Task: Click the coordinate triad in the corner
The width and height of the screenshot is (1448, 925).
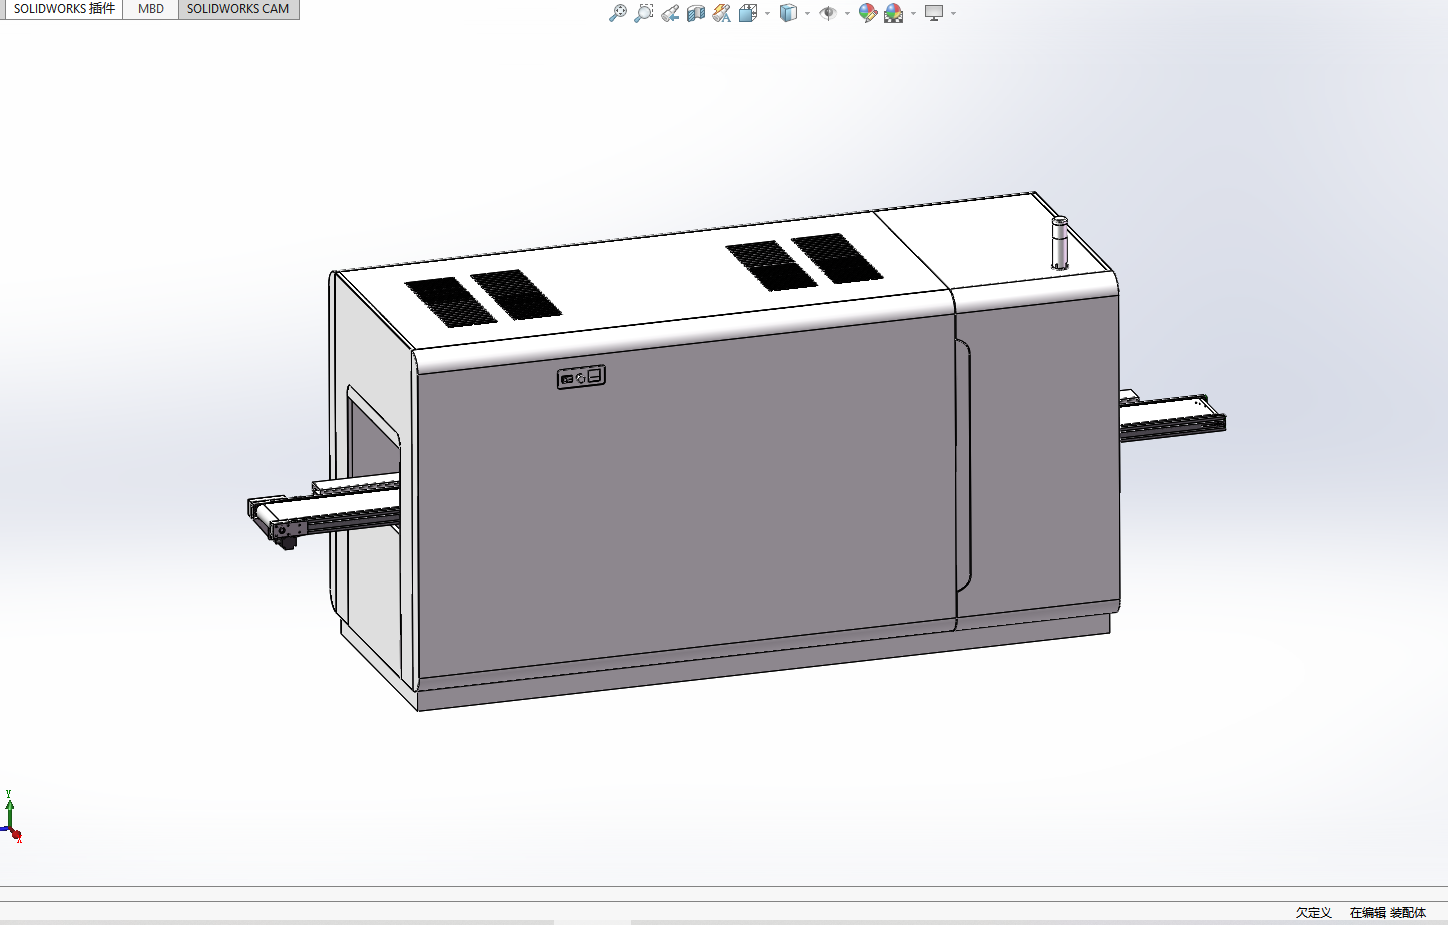Action: (12, 817)
